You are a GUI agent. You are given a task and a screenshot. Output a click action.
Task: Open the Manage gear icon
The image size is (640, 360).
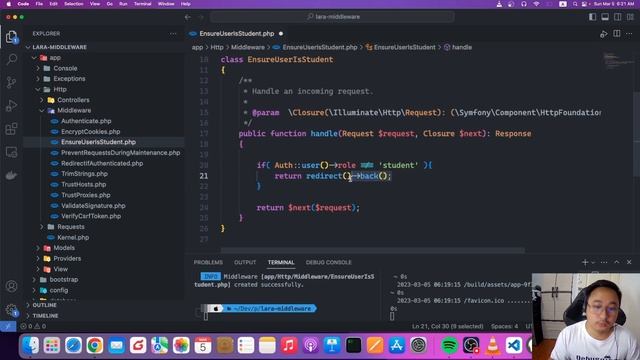pyautogui.click(x=11, y=310)
